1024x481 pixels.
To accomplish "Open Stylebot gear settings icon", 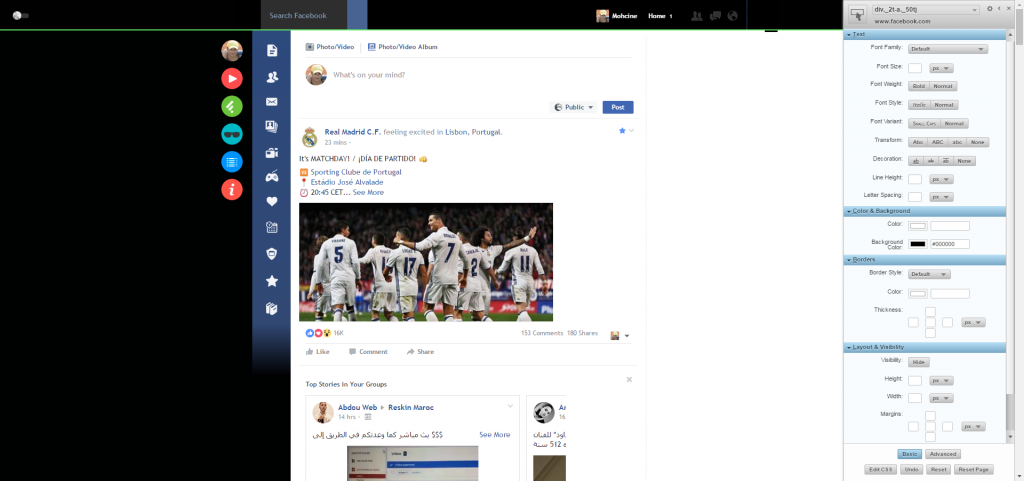I will pos(990,9).
